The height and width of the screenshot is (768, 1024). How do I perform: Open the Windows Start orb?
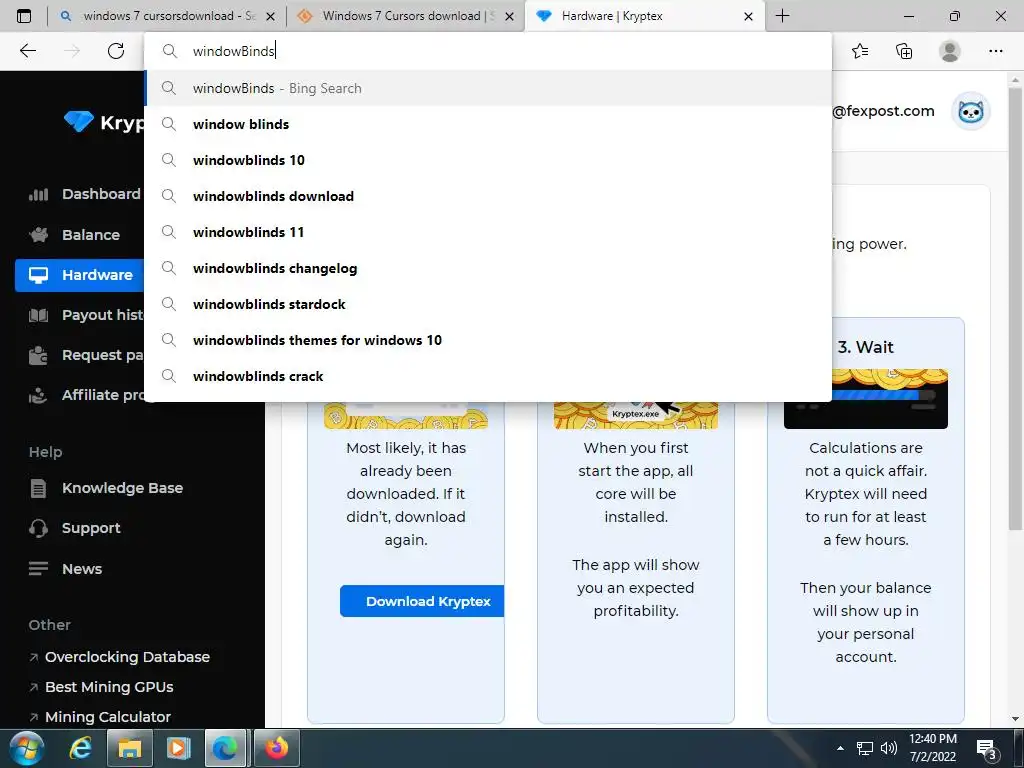pos(26,748)
